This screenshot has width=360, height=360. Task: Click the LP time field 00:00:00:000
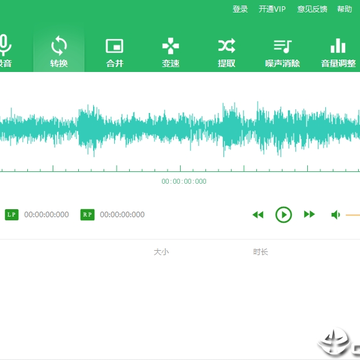point(47,215)
